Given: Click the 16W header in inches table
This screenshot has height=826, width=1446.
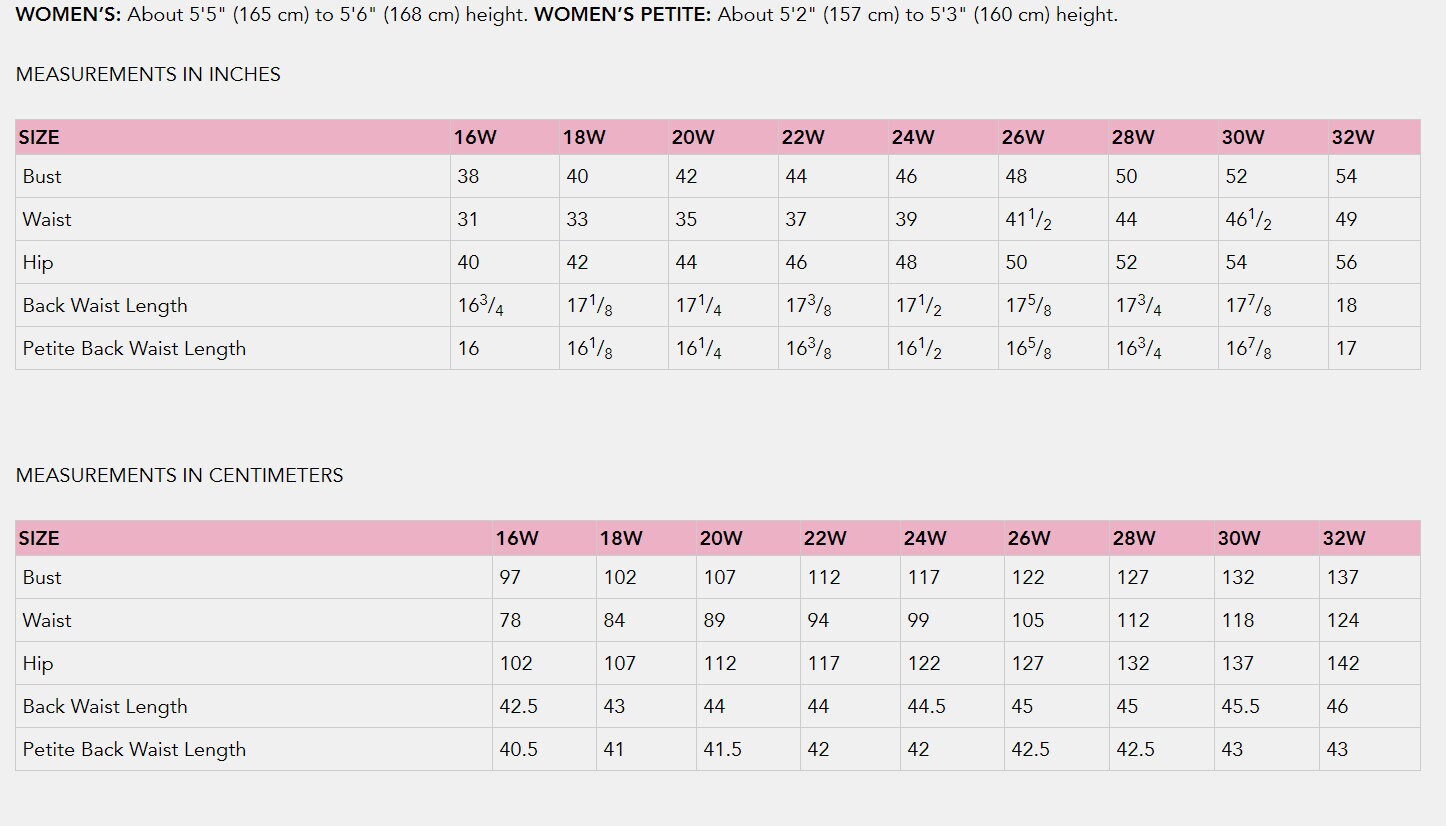Looking at the screenshot, I should [x=475, y=138].
